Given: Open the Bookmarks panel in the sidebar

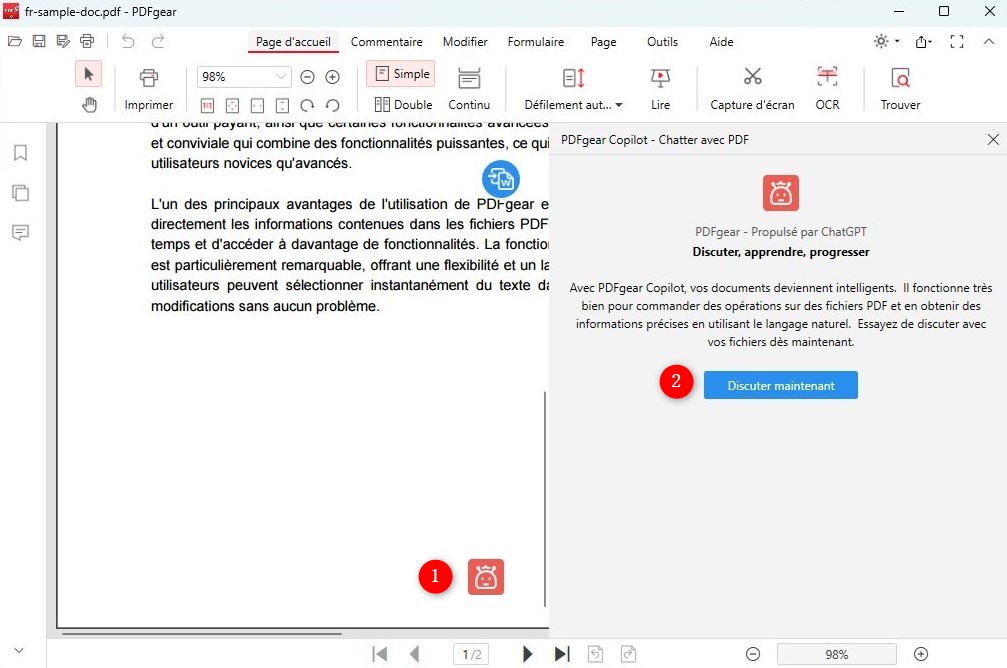Looking at the screenshot, I should 22,152.
